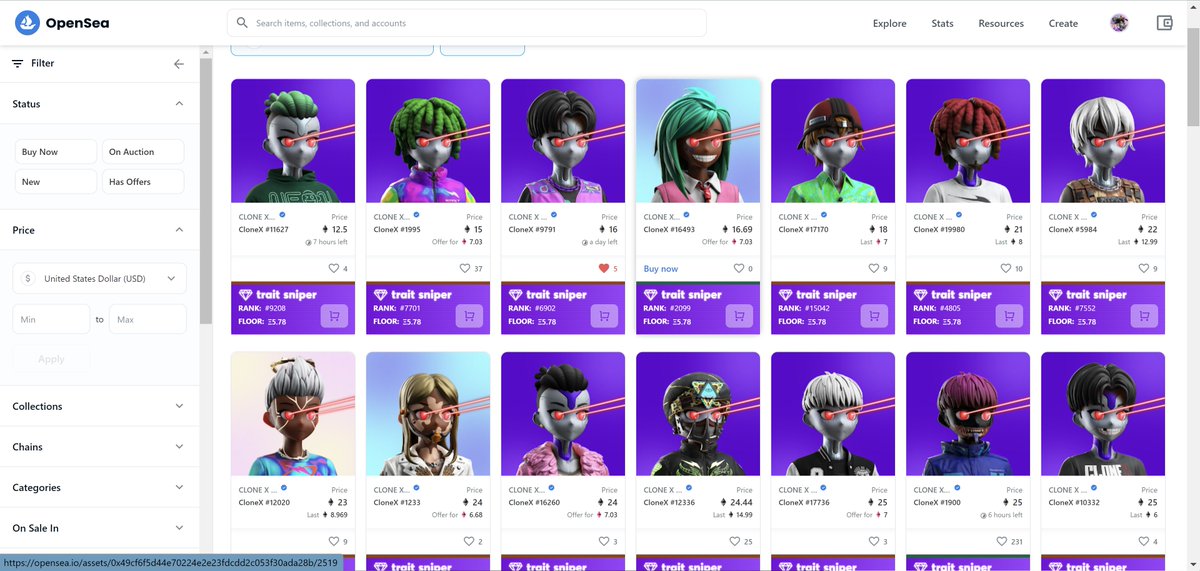Click the Max price input field
This screenshot has height=571, width=1200.
pyautogui.click(x=148, y=319)
